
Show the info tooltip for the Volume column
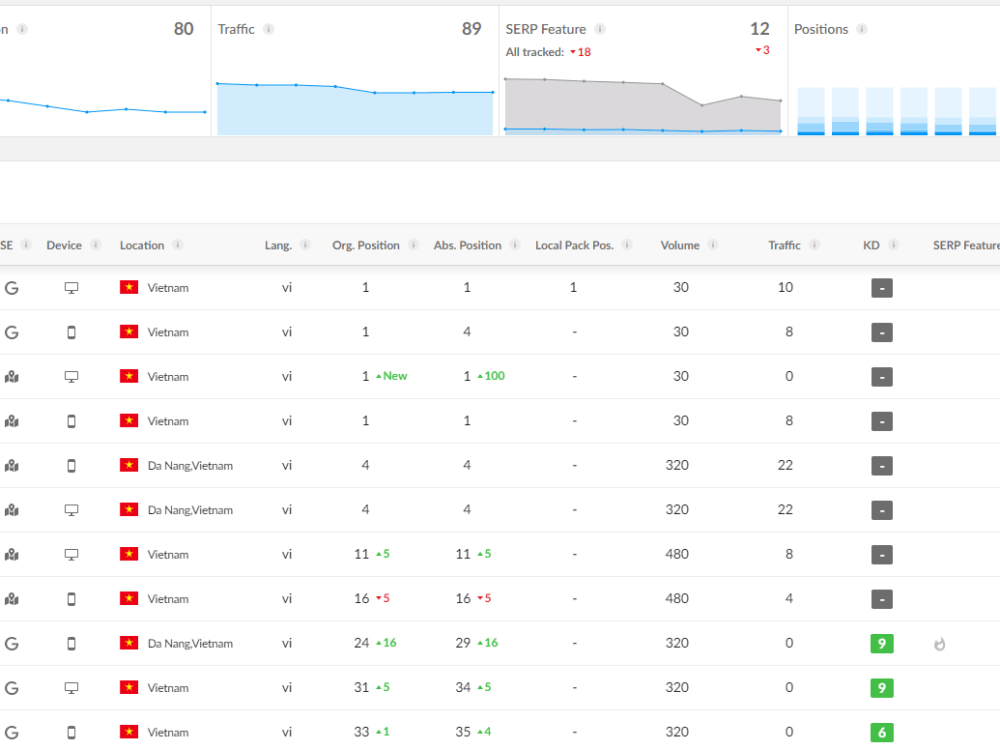(x=713, y=245)
